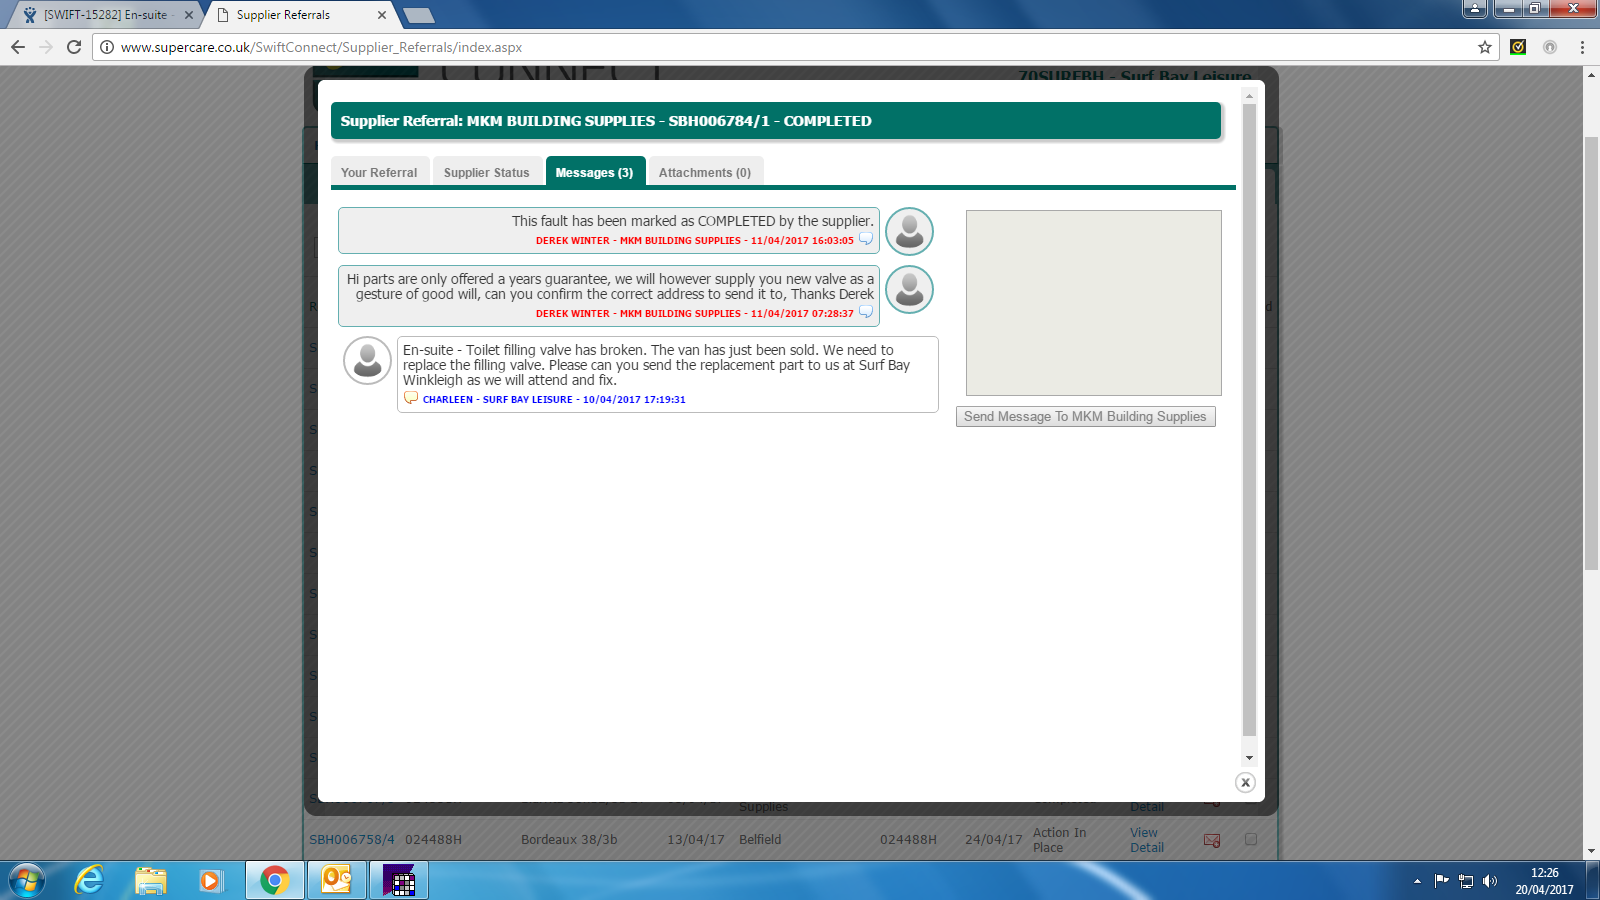Click the SBH006758/4 referral link behind the popup

point(352,840)
